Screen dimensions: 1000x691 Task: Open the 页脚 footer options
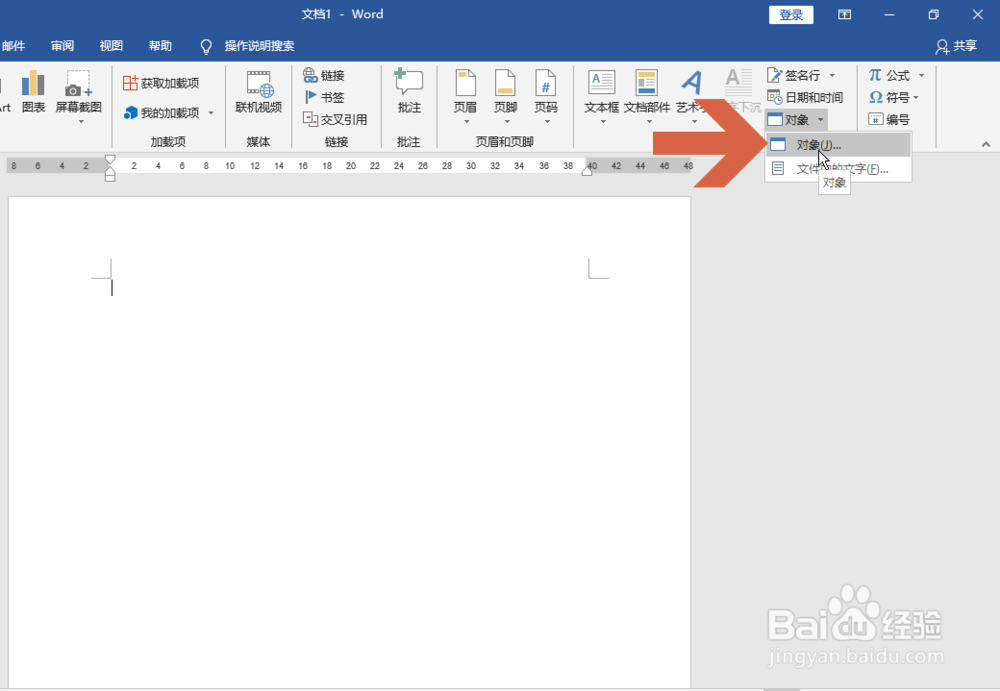[505, 96]
